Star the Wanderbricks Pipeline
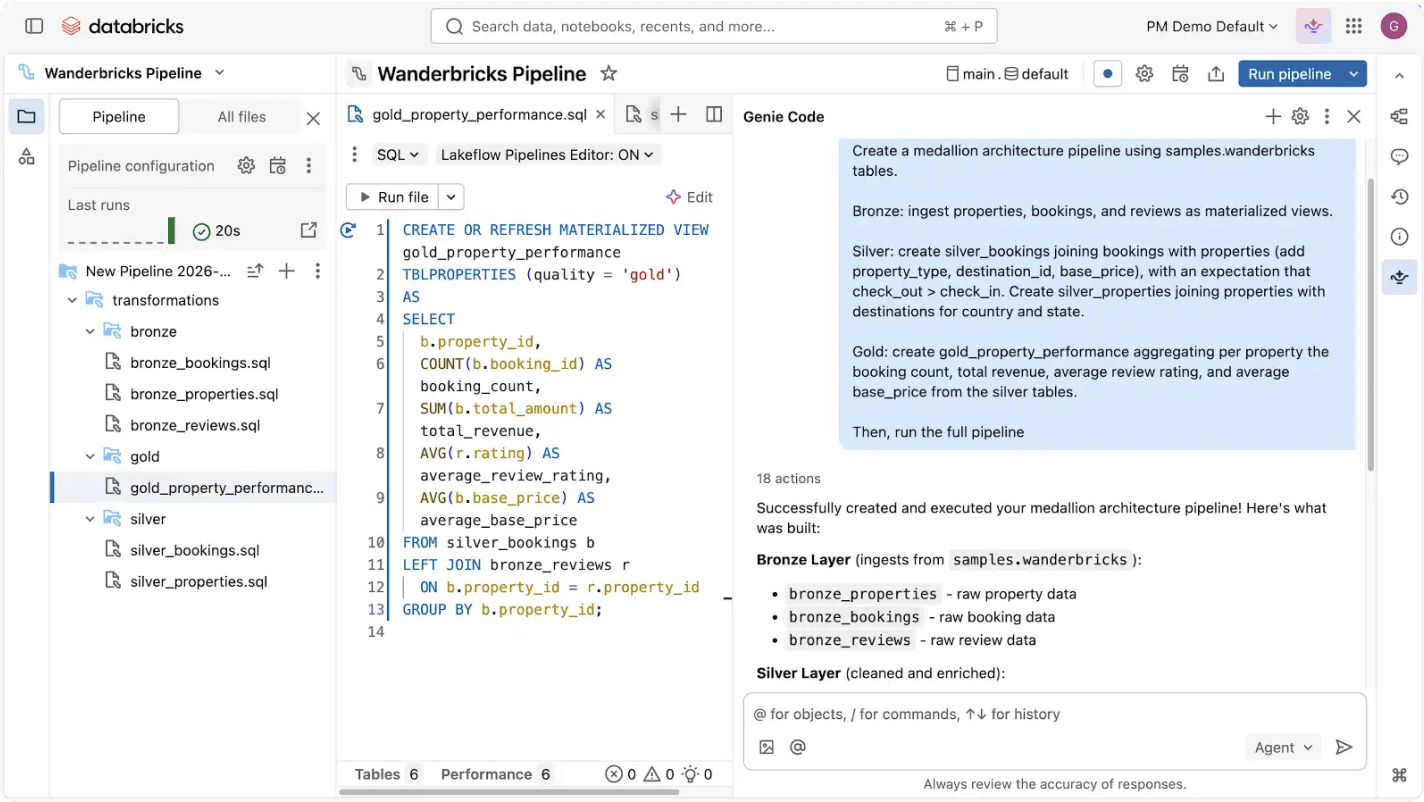 608,73
